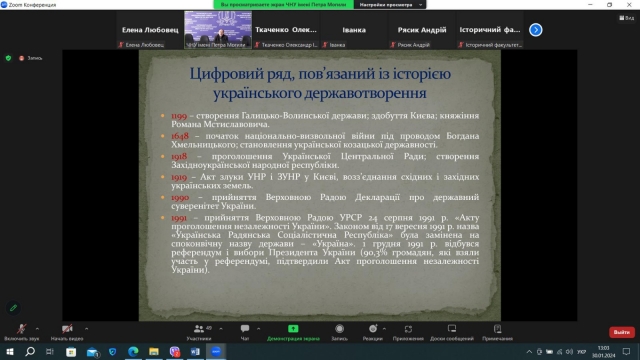Select Елена Любовец participant tile
The width and height of the screenshot is (640, 360).
point(150,30)
